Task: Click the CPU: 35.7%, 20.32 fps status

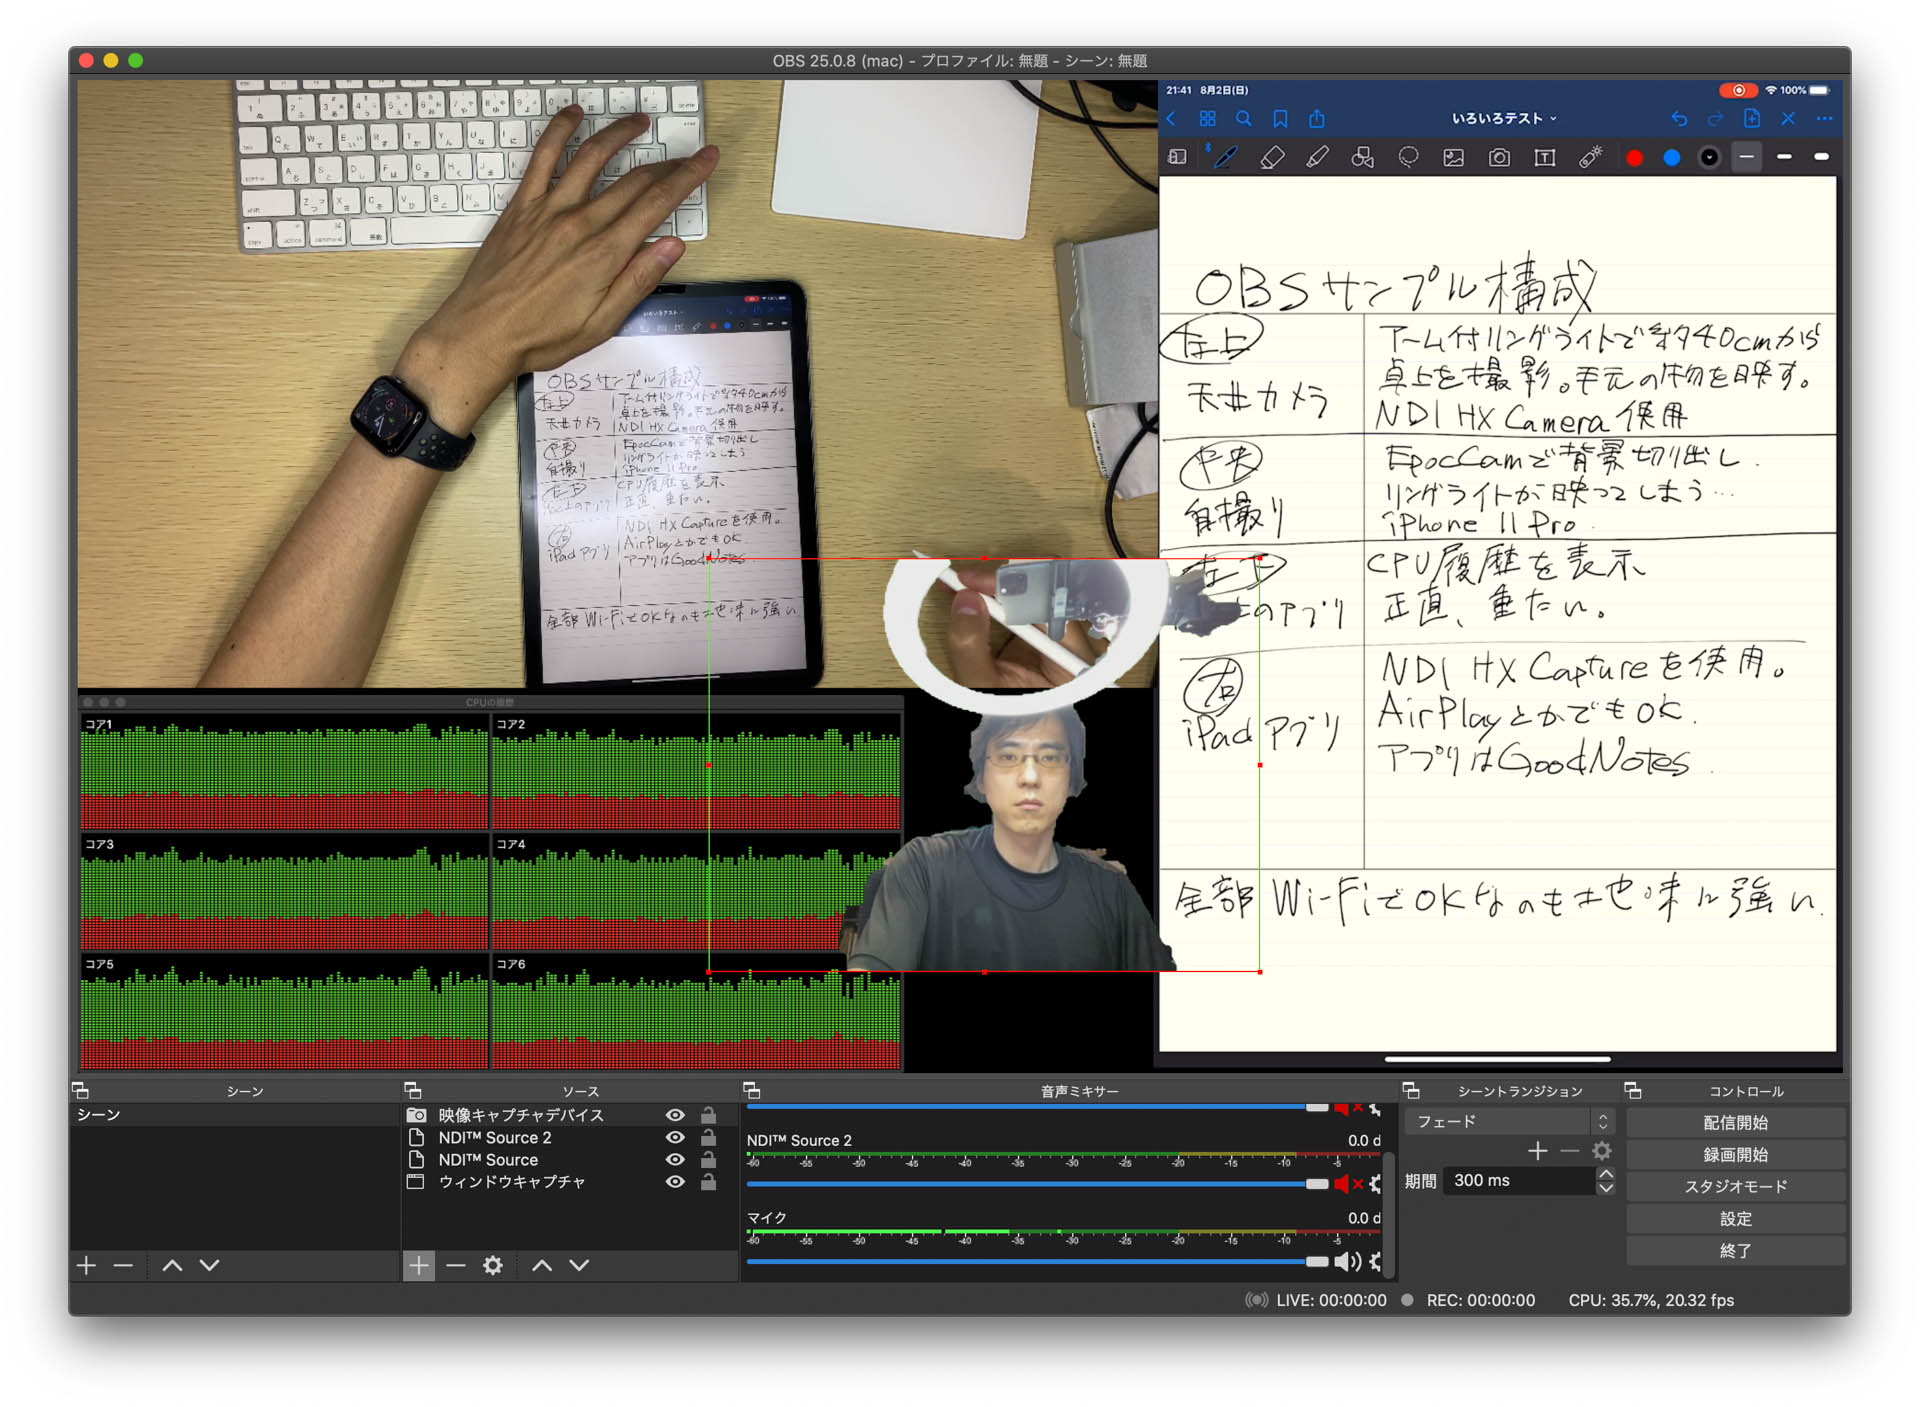Action: [x=1651, y=1300]
